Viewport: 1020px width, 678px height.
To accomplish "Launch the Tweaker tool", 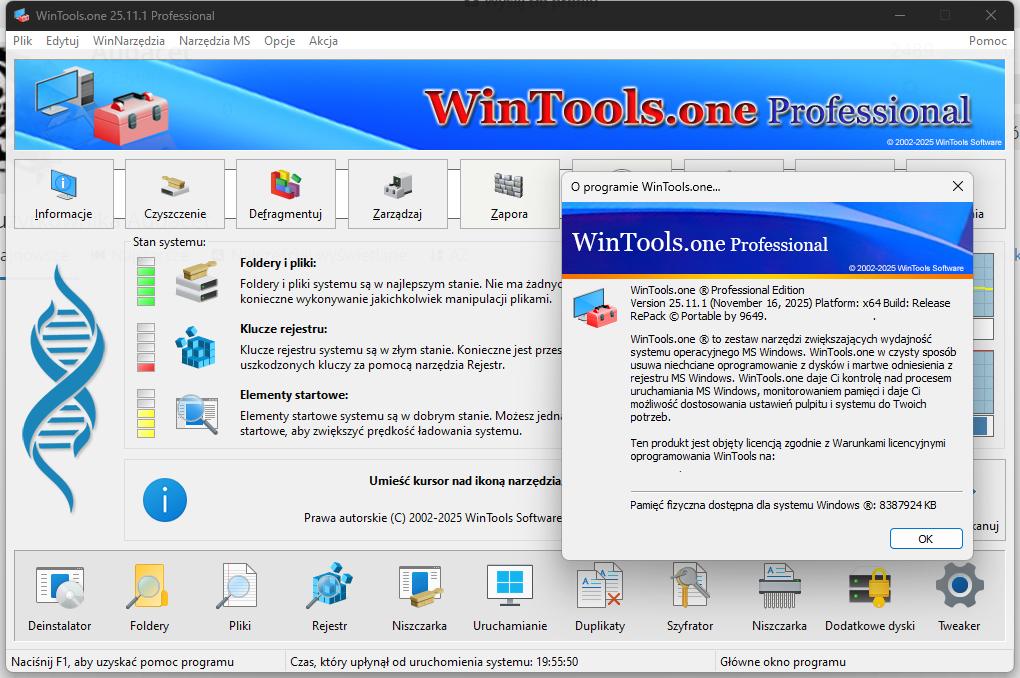I will click(x=959, y=597).
